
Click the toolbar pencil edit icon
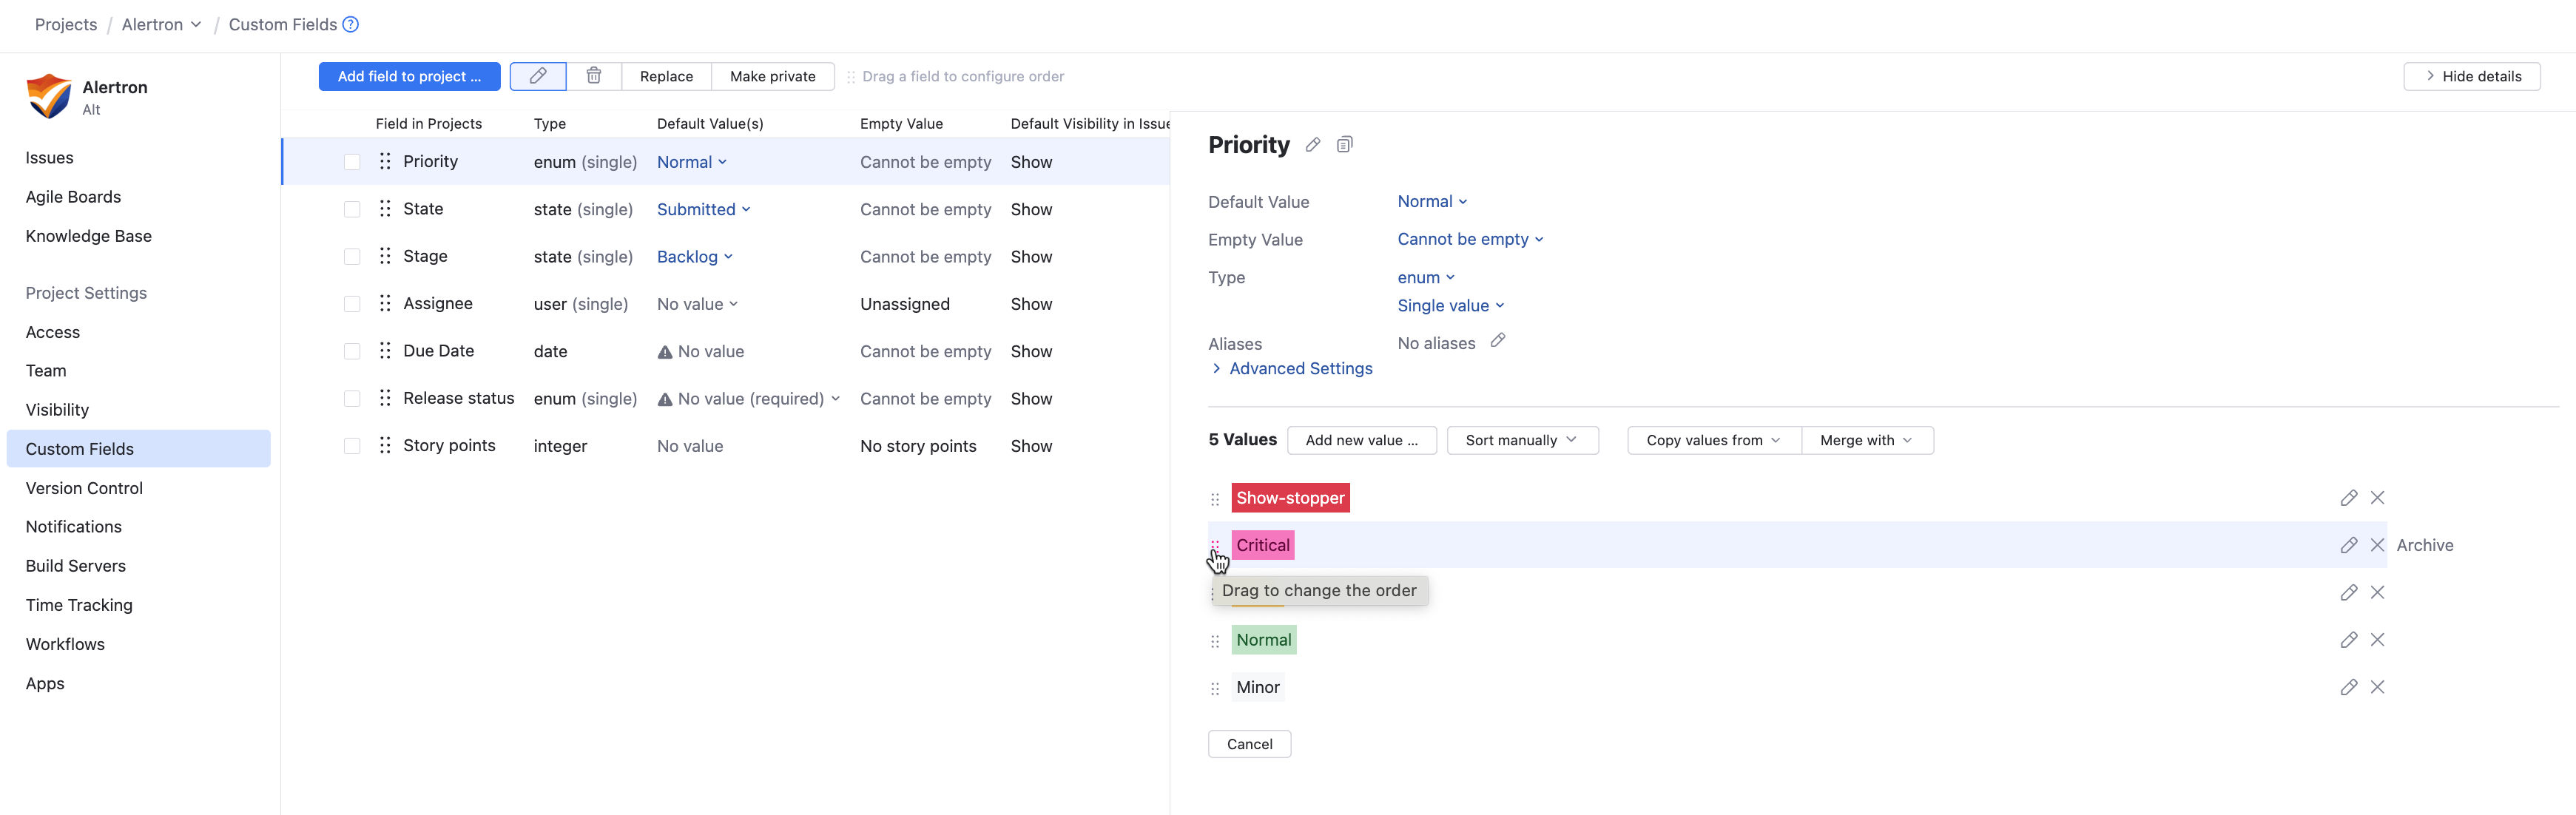click(x=538, y=76)
